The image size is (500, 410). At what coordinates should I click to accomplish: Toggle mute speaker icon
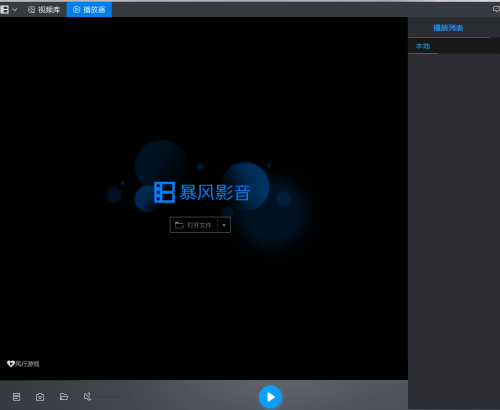87,397
